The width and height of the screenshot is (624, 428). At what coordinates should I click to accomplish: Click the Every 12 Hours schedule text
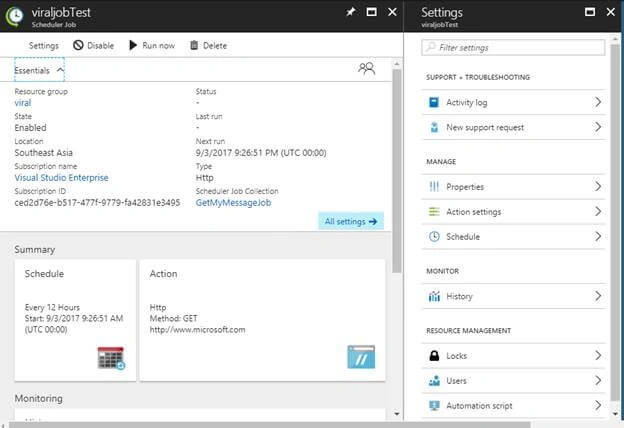[x=52, y=307]
